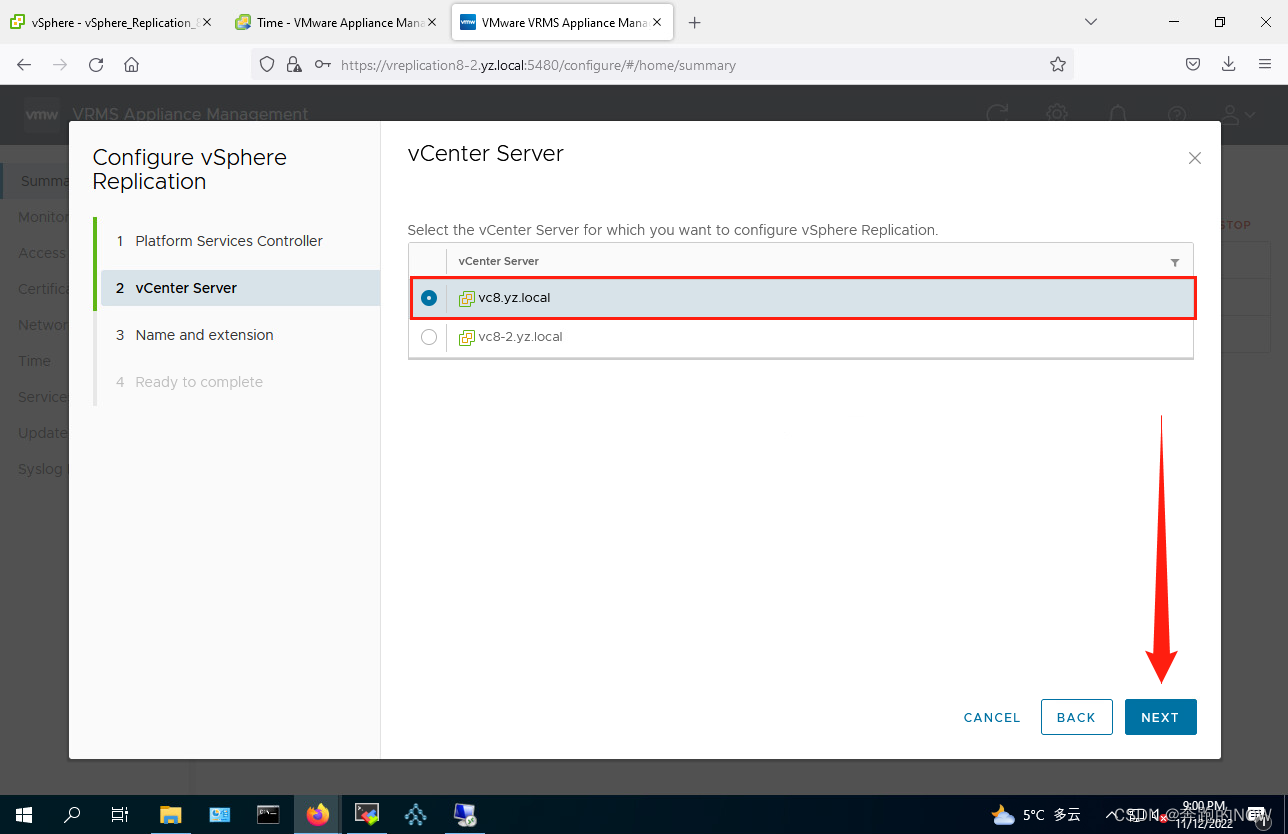The image size is (1288, 834).
Task: Click the NEXT button
Action: (x=1160, y=717)
